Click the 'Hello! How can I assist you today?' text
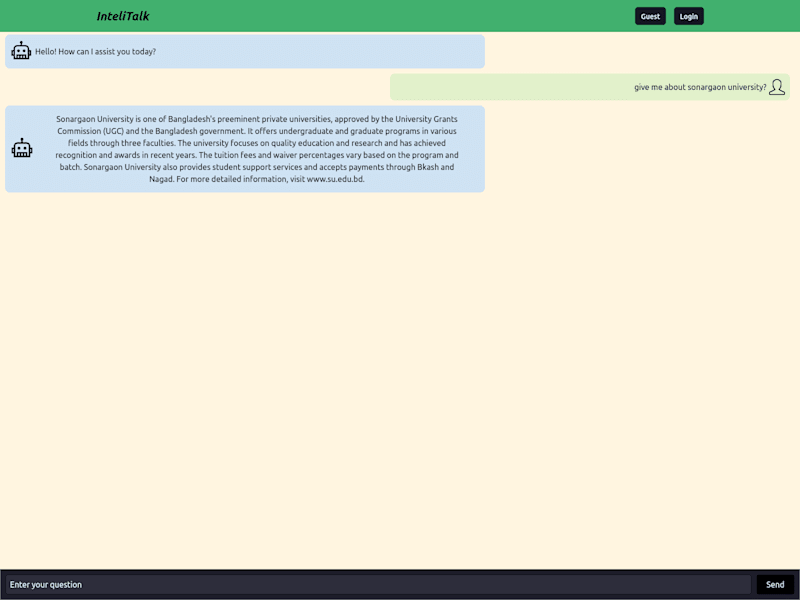The height and width of the screenshot is (600, 800). pos(95,52)
